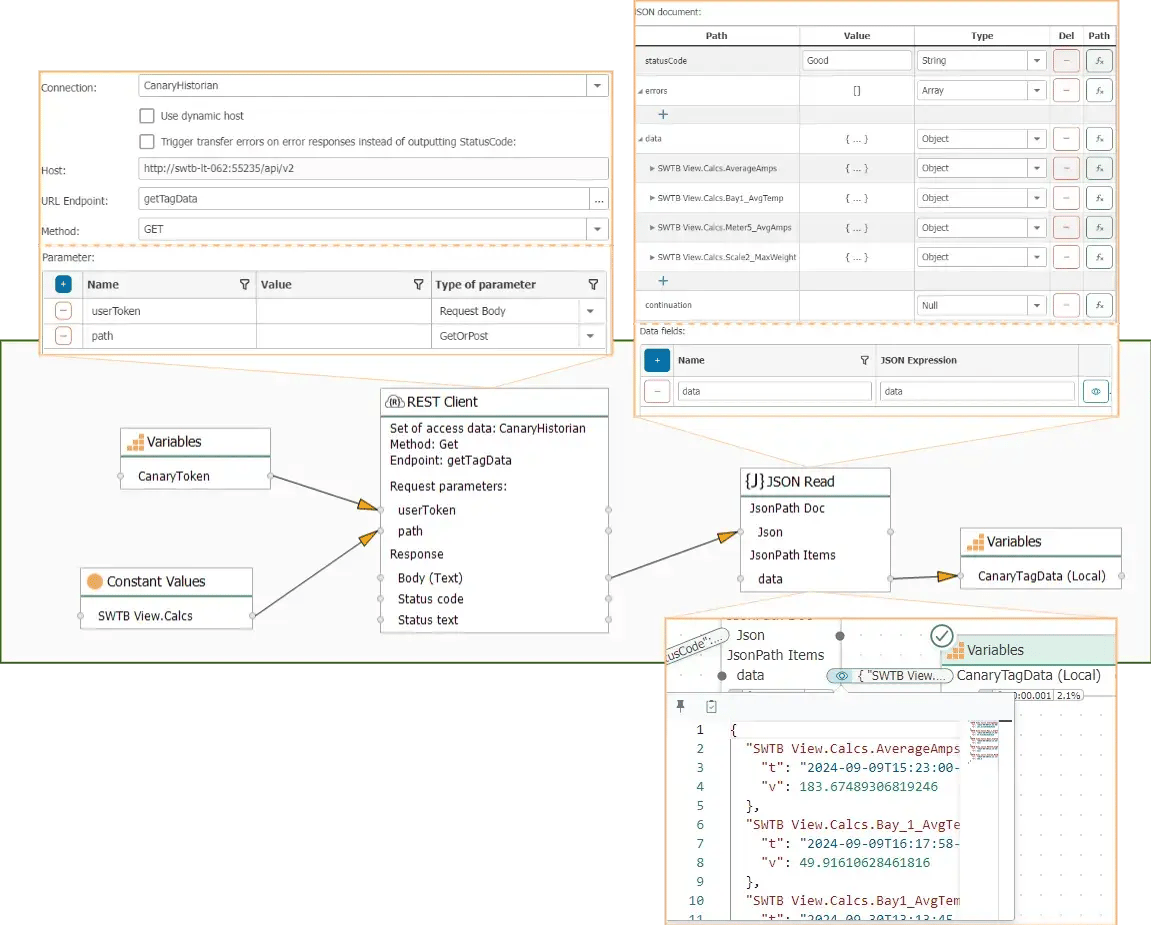Open the eye preview icon beside the data JSON Expression
The height and width of the screenshot is (925, 1151).
(x=1096, y=391)
